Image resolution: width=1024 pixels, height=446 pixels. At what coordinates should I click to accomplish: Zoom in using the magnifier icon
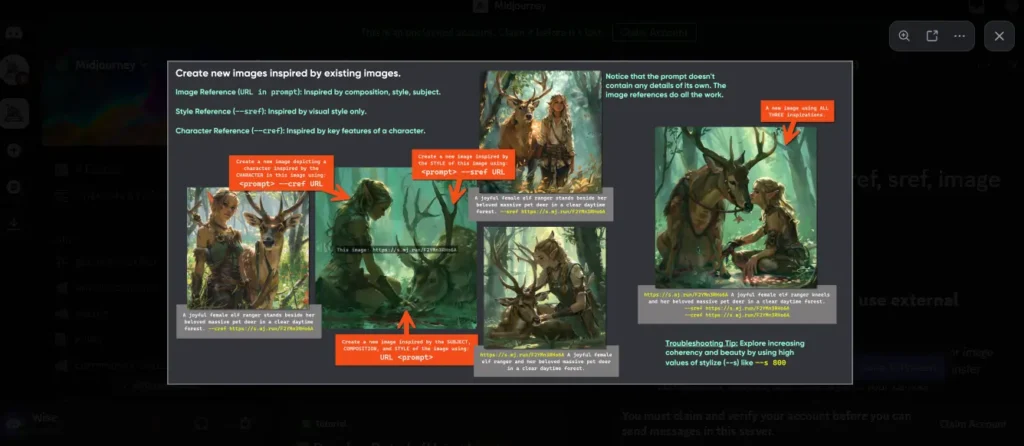tap(904, 36)
